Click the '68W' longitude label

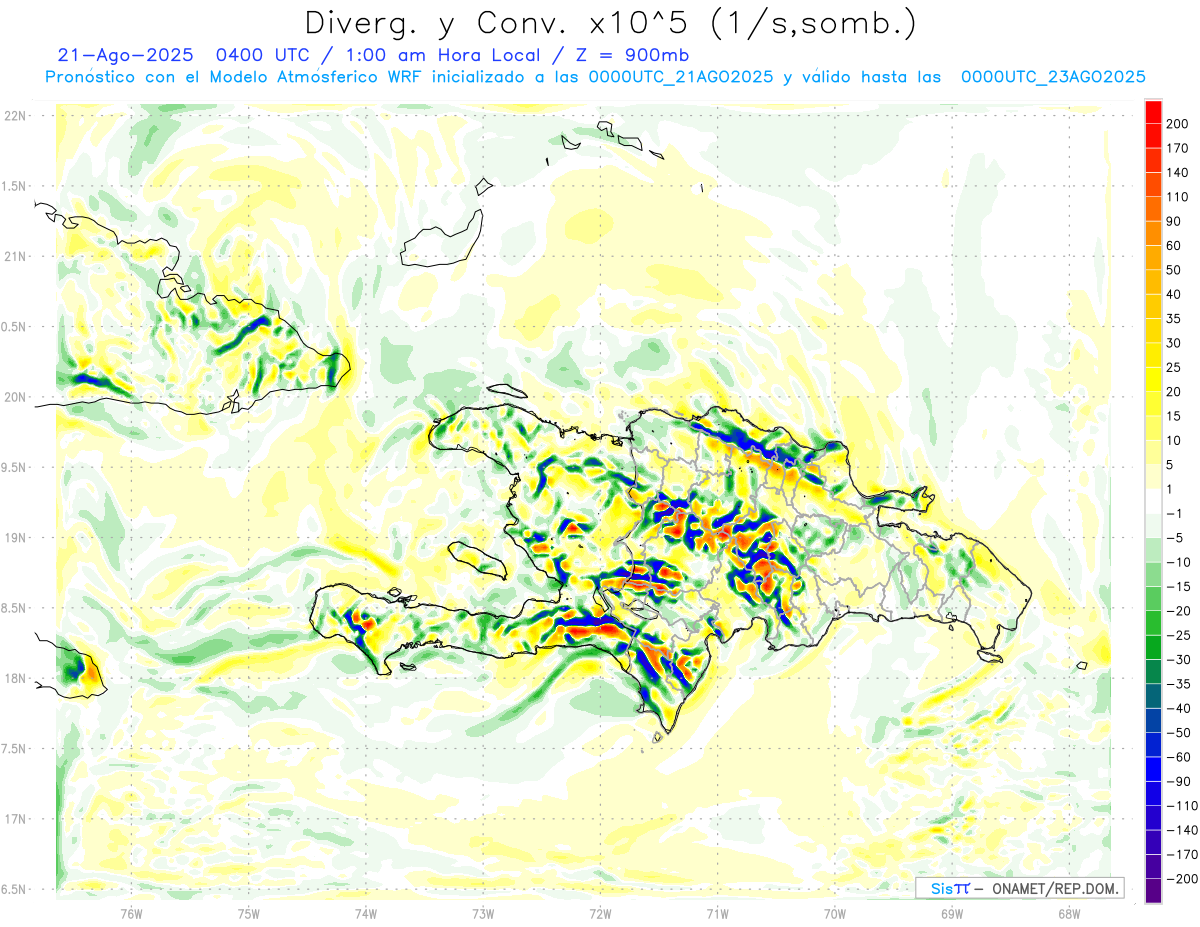point(1069,913)
